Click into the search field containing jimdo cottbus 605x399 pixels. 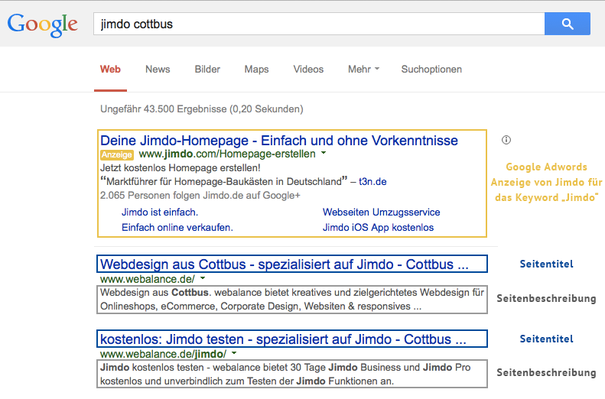click(319, 24)
